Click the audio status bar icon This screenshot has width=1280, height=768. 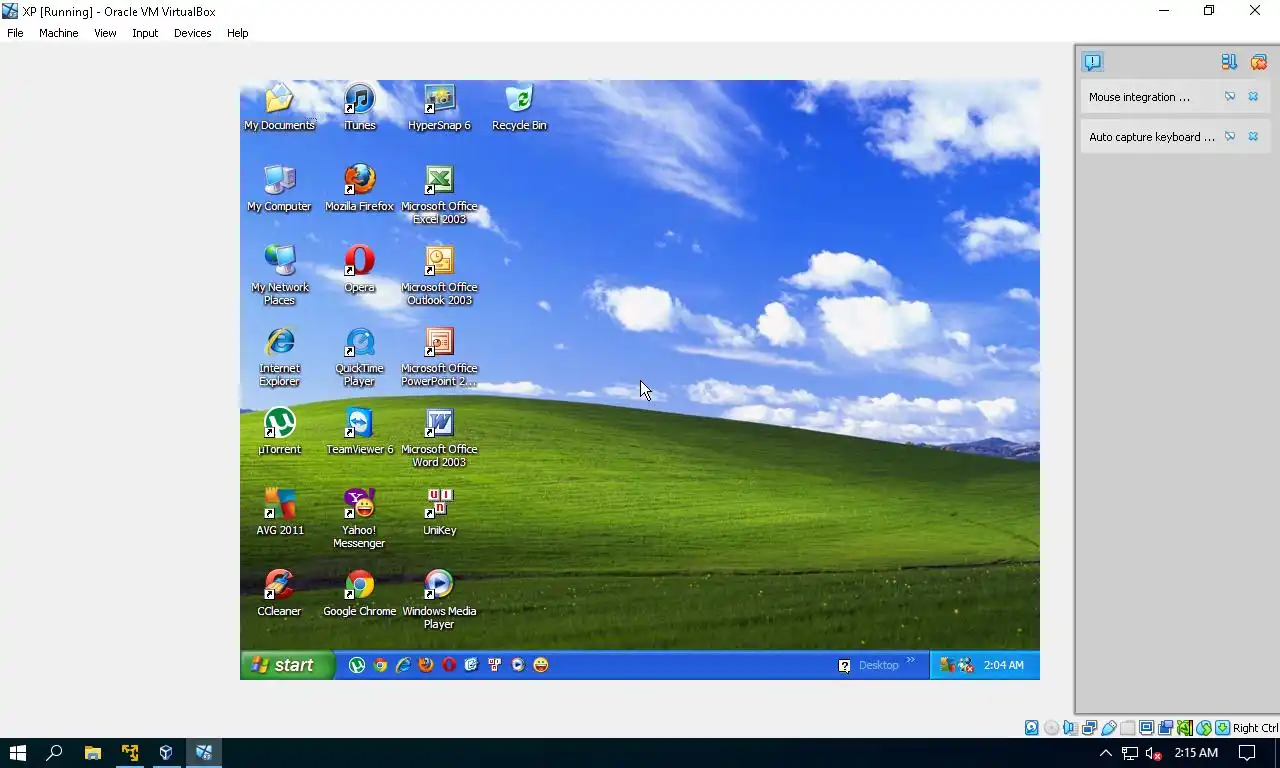point(1070,728)
